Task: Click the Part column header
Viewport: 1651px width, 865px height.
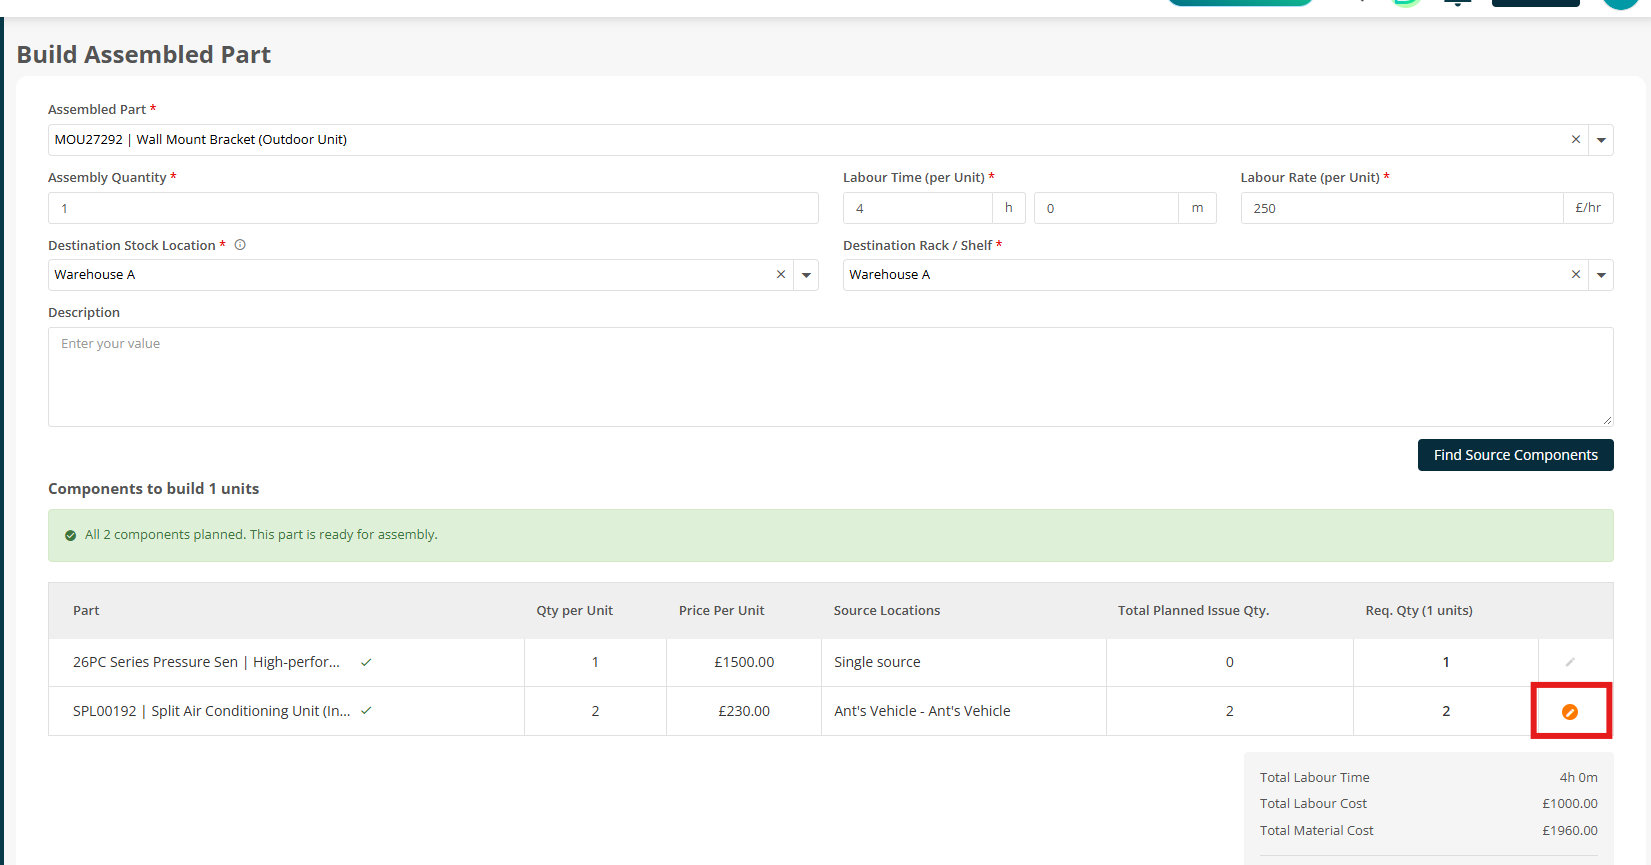Action: (86, 611)
